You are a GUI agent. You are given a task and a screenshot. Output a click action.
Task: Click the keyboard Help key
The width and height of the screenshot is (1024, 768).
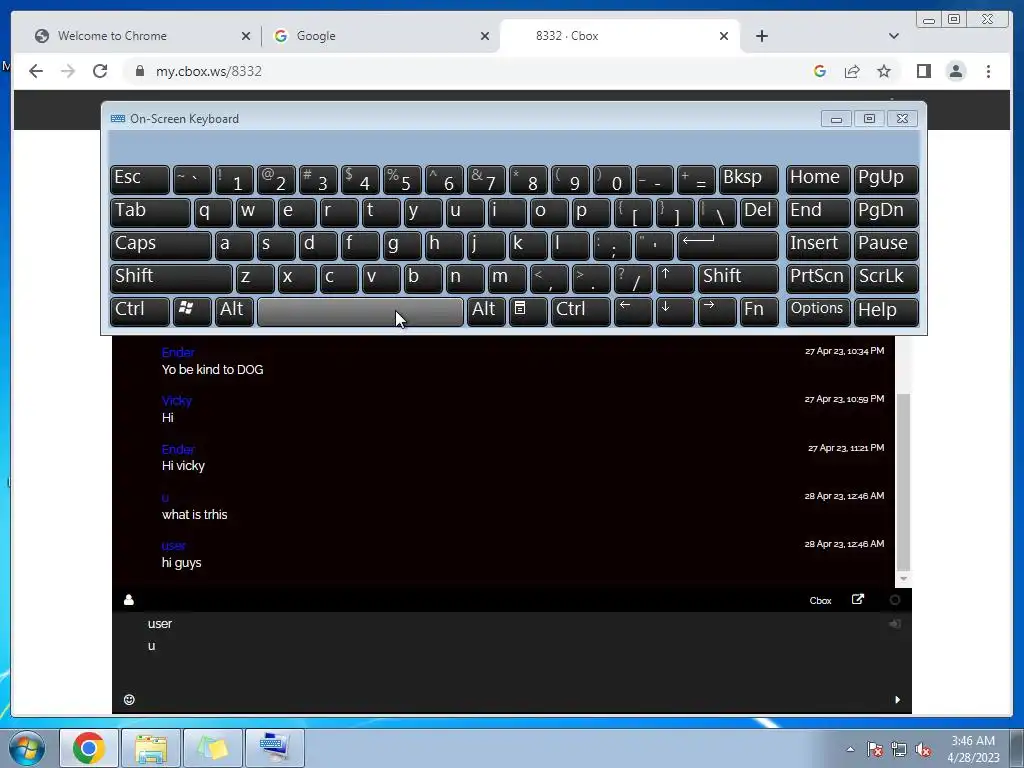(x=886, y=311)
